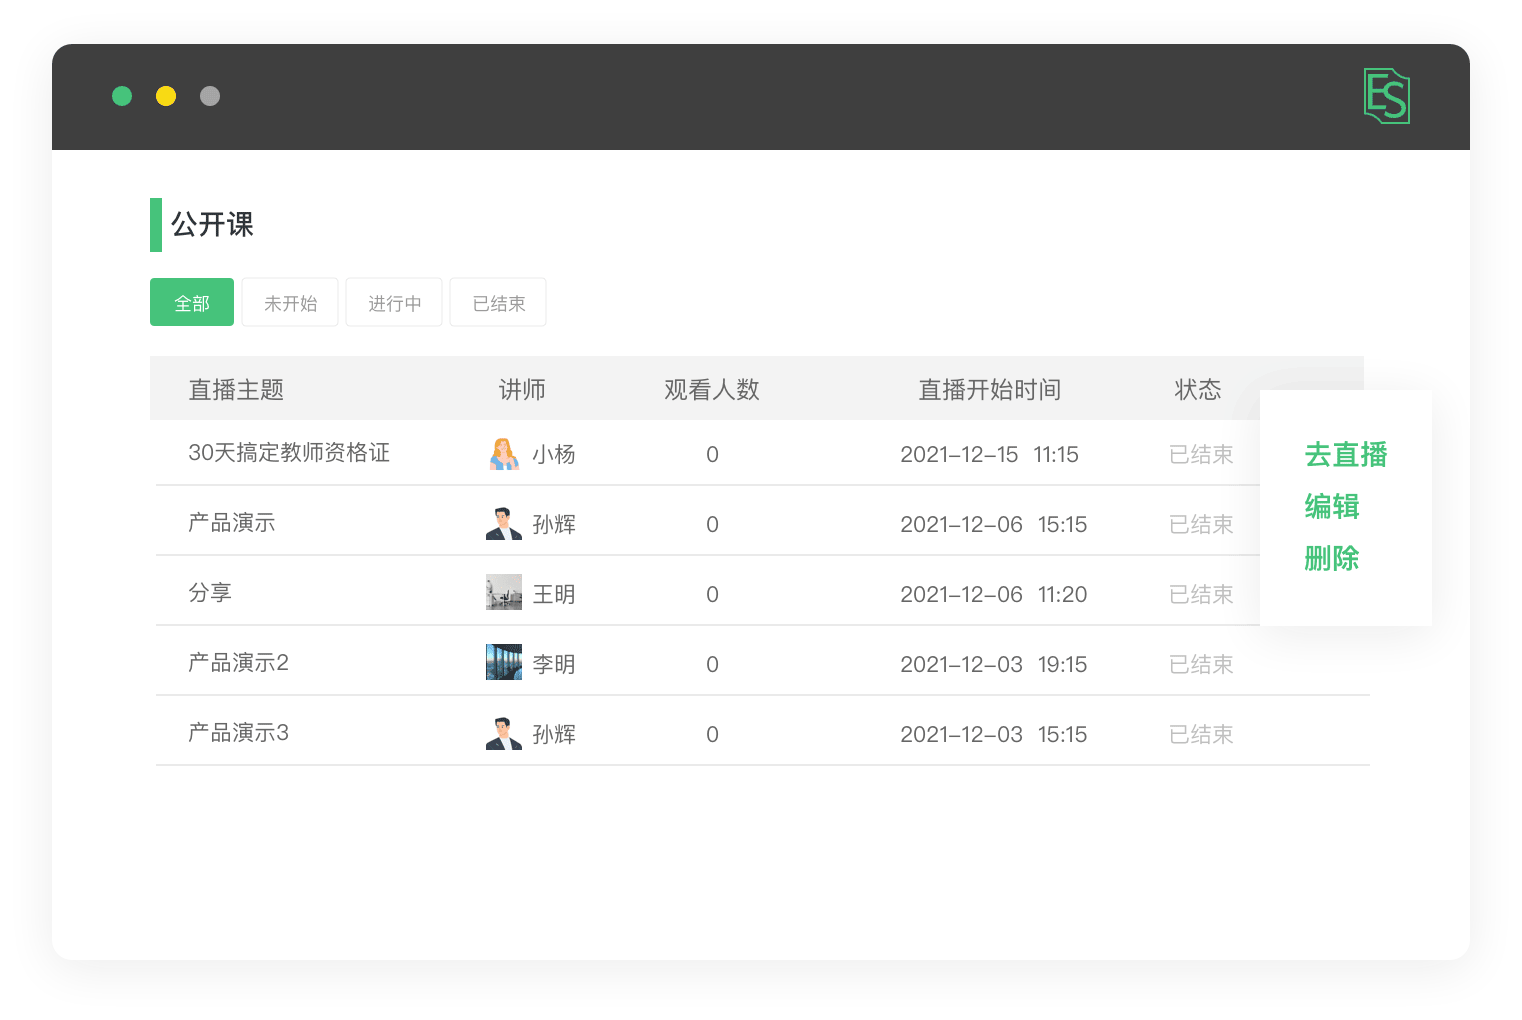The width and height of the screenshot is (1522, 1020).
Task: Open the 产品演示3 live topic
Action: pyautogui.click(x=238, y=733)
